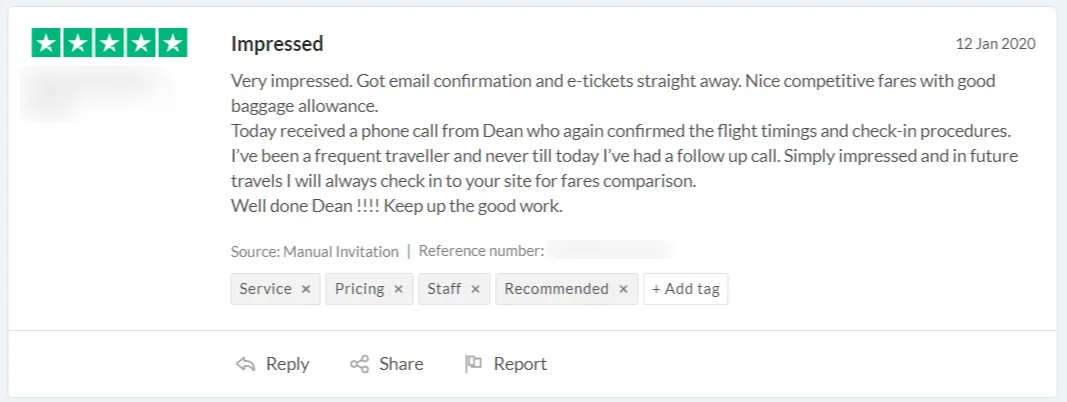Remove the Recommended tag with x
The image size is (1067, 402).
[623, 289]
